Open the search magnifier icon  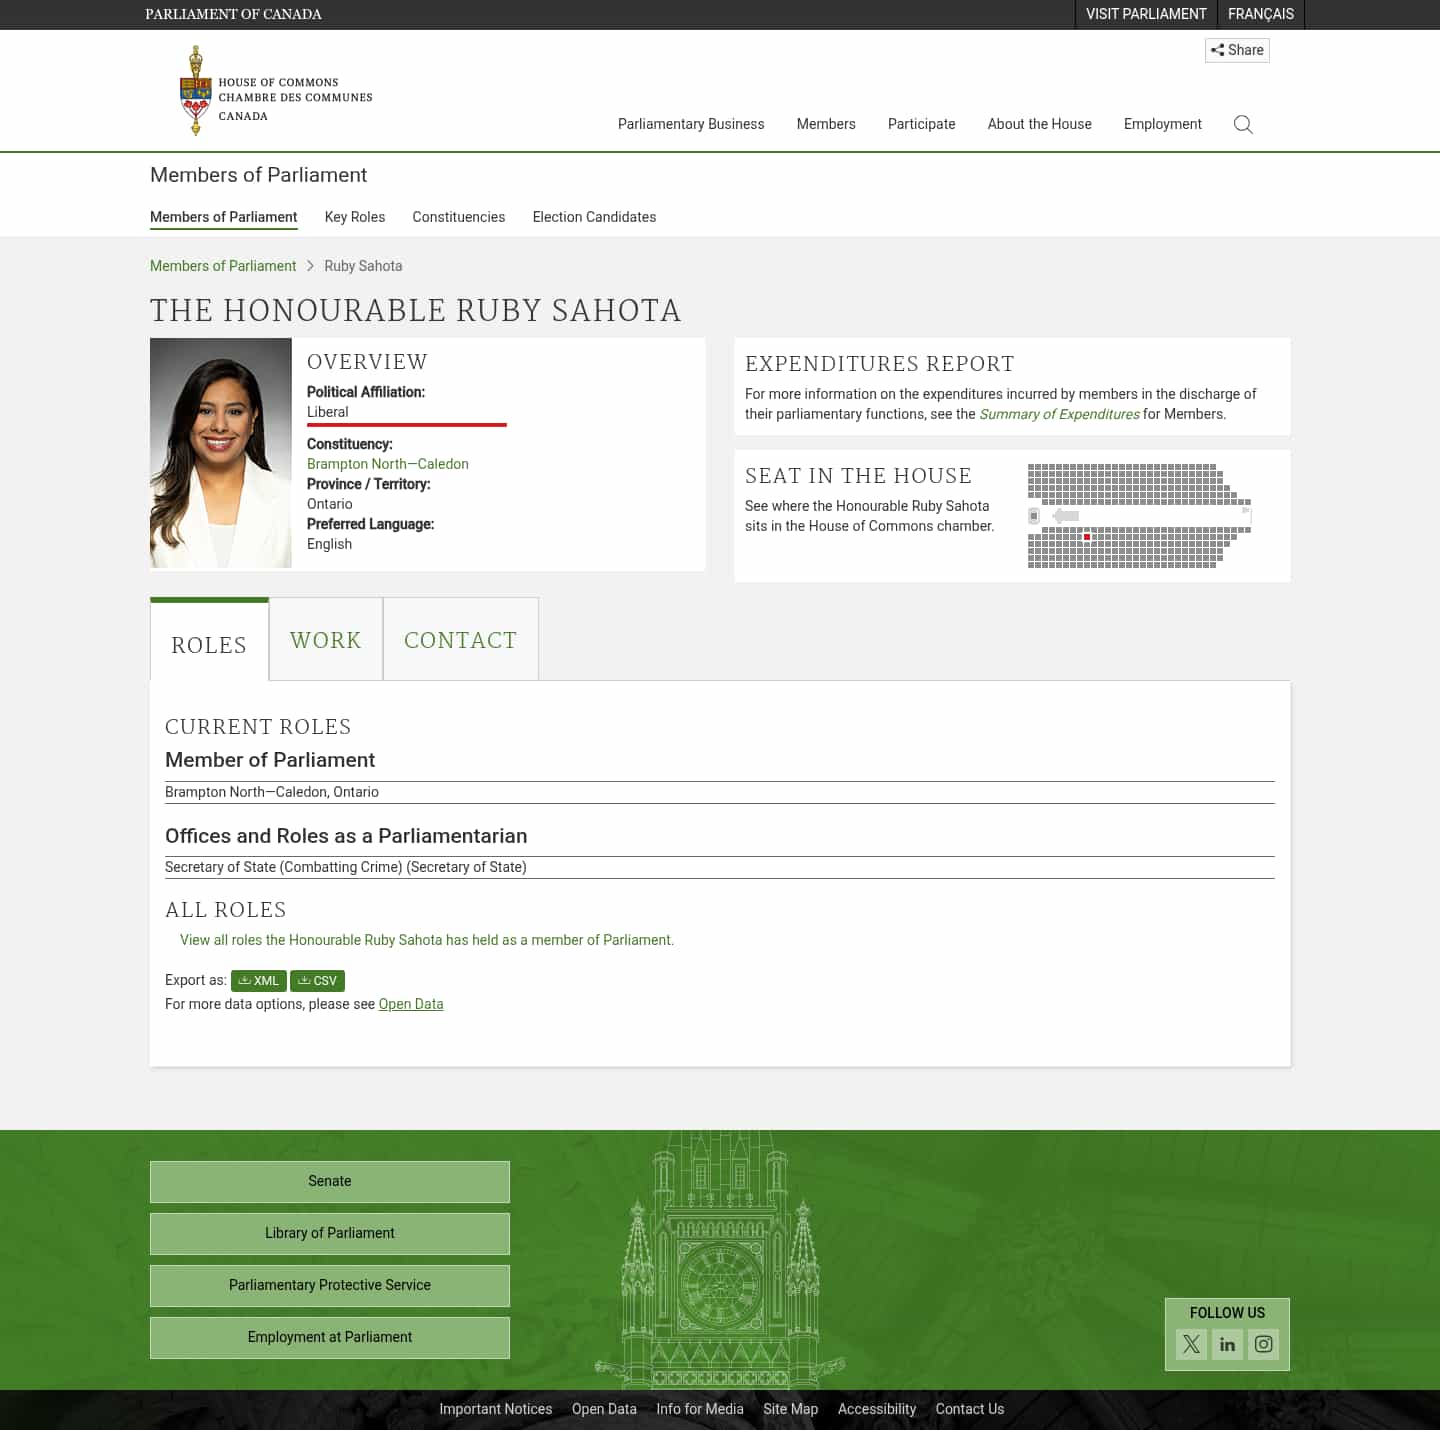[x=1243, y=124]
